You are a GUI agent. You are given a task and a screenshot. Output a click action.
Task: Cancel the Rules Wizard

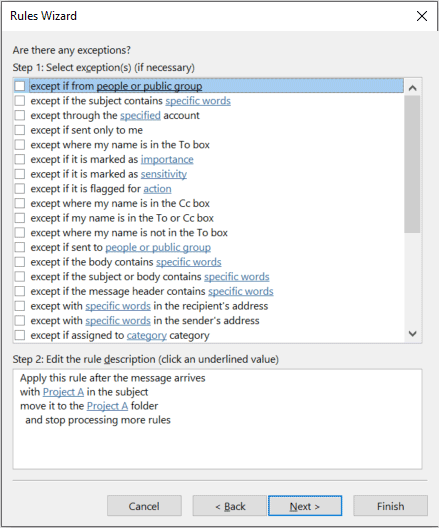[144, 506]
